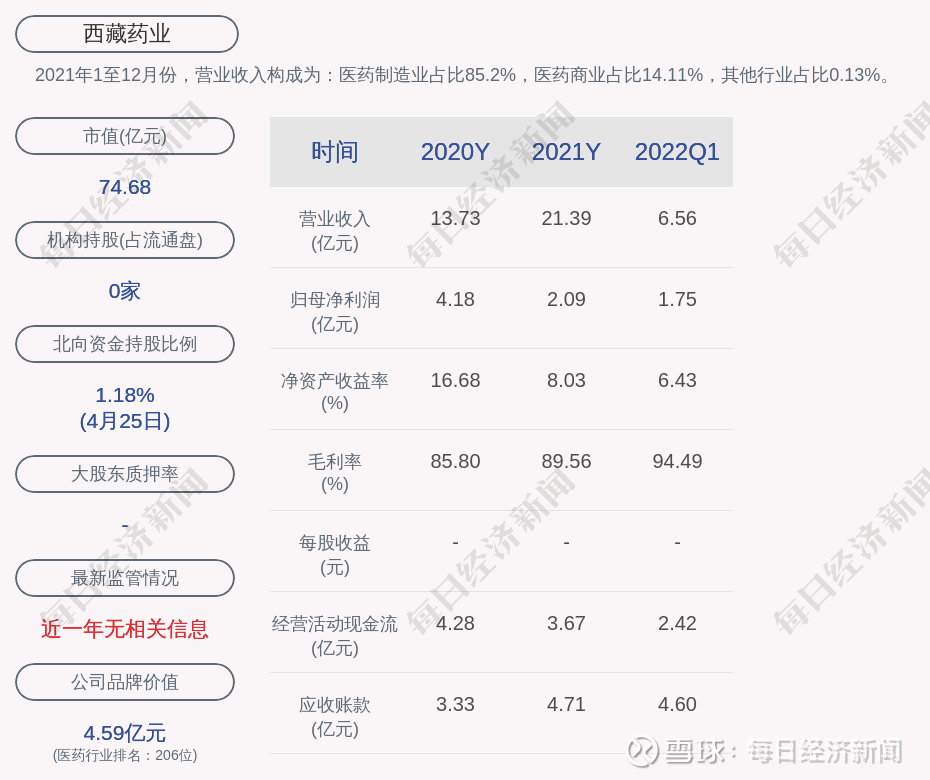Viewport: 930px width, 780px height.
Task: Click the net profit value 1.75
Action: 677,300
